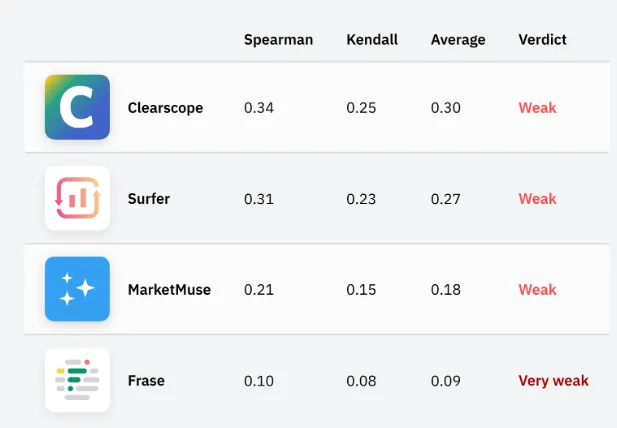Click the Weak verdict in Clearscope row

[x=537, y=108]
